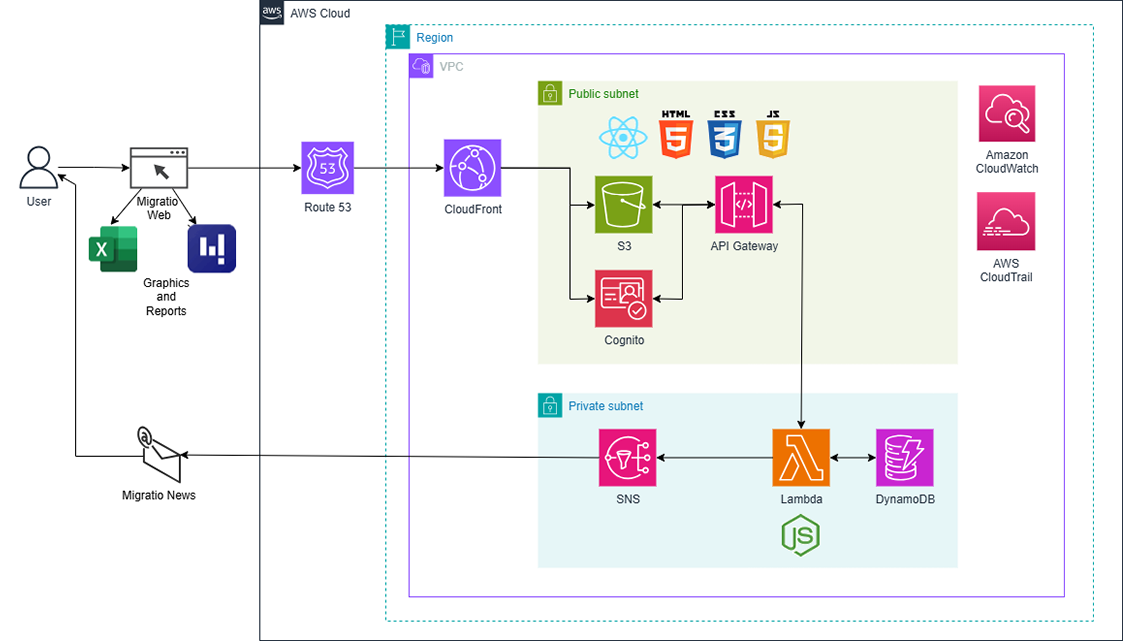1140x641 pixels.
Task: Select the Private subnet lock icon
Action: click(550, 406)
